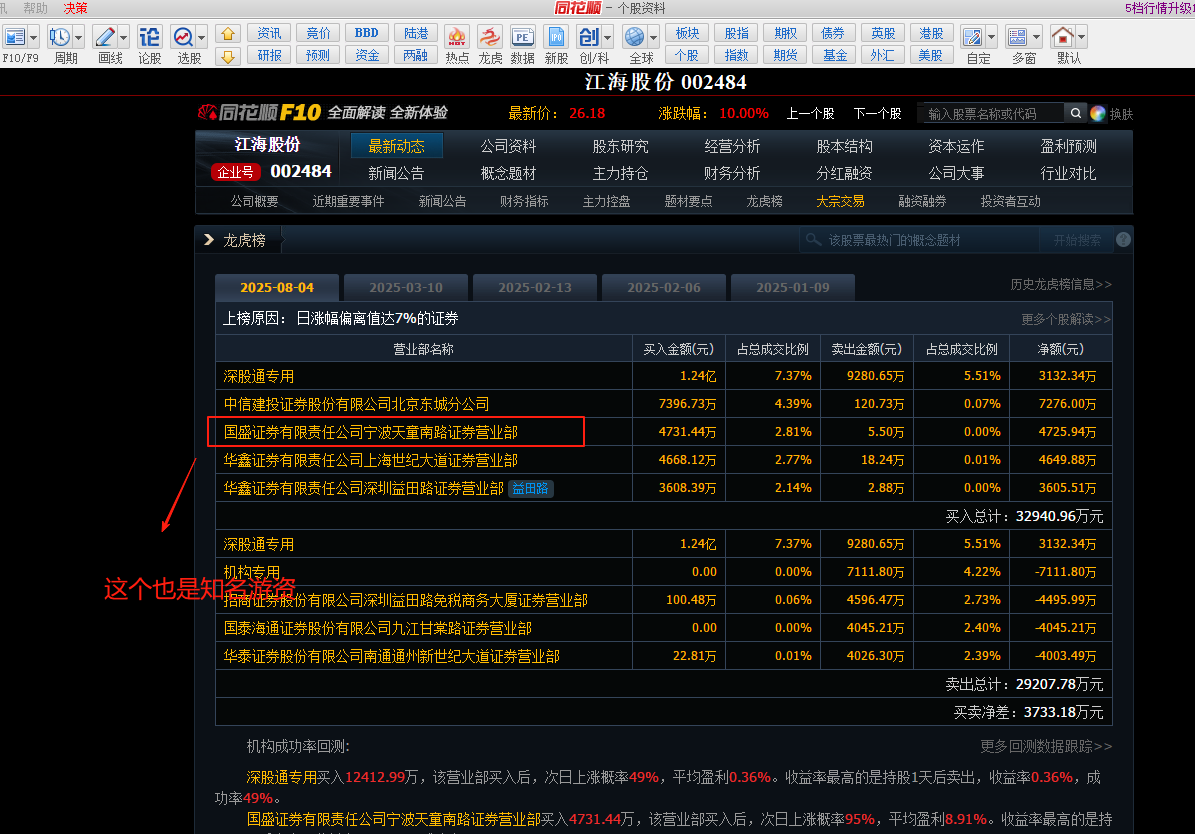Click the help question mark icon
Image resolution: width=1195 pixels, height=834 pixels.
click(x=1123, y=240)
